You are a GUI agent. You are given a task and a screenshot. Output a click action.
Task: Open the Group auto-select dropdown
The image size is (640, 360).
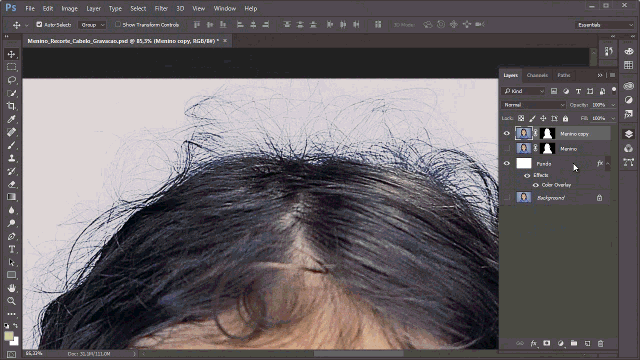pyautogui.click(x=92, y=25)
